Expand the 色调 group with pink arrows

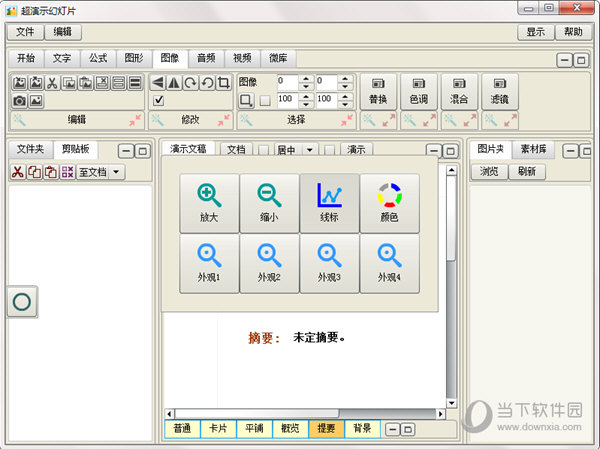429,120
